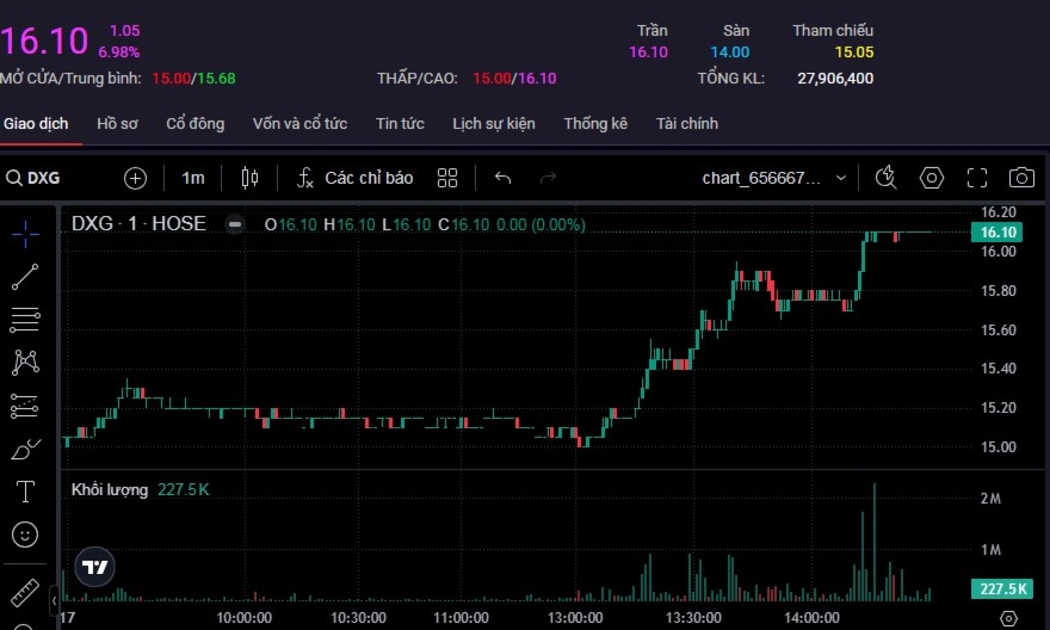Viewport: 1050px width, 630px height.
Task: Select the crosshair cursor tool
Action: [25, 234]
